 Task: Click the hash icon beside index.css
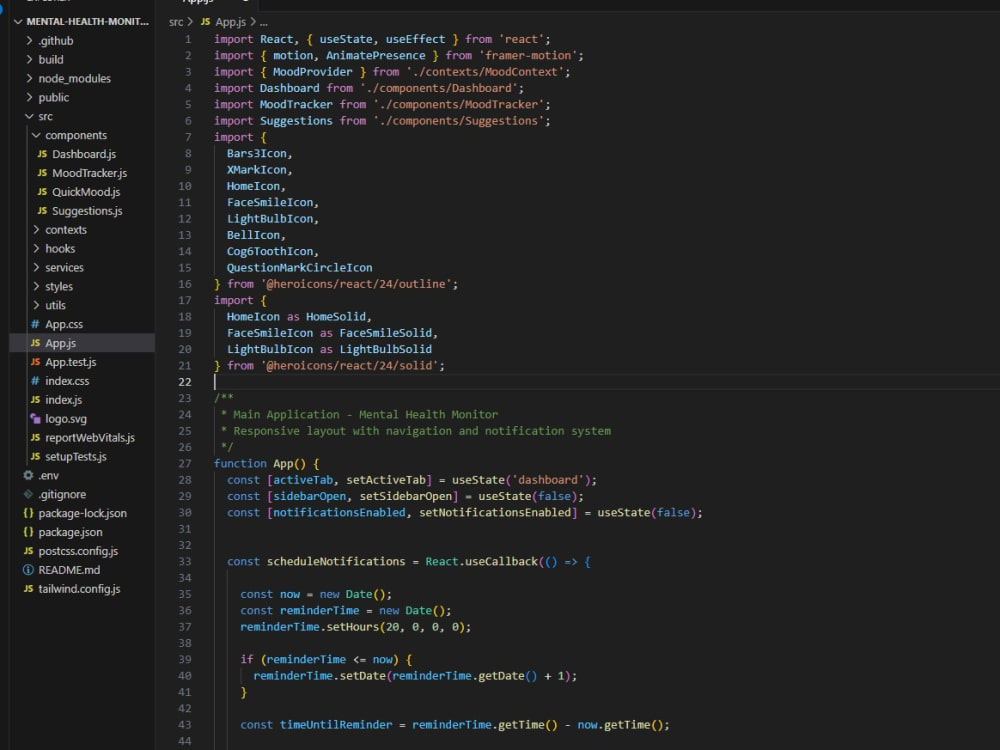(35, 381)
